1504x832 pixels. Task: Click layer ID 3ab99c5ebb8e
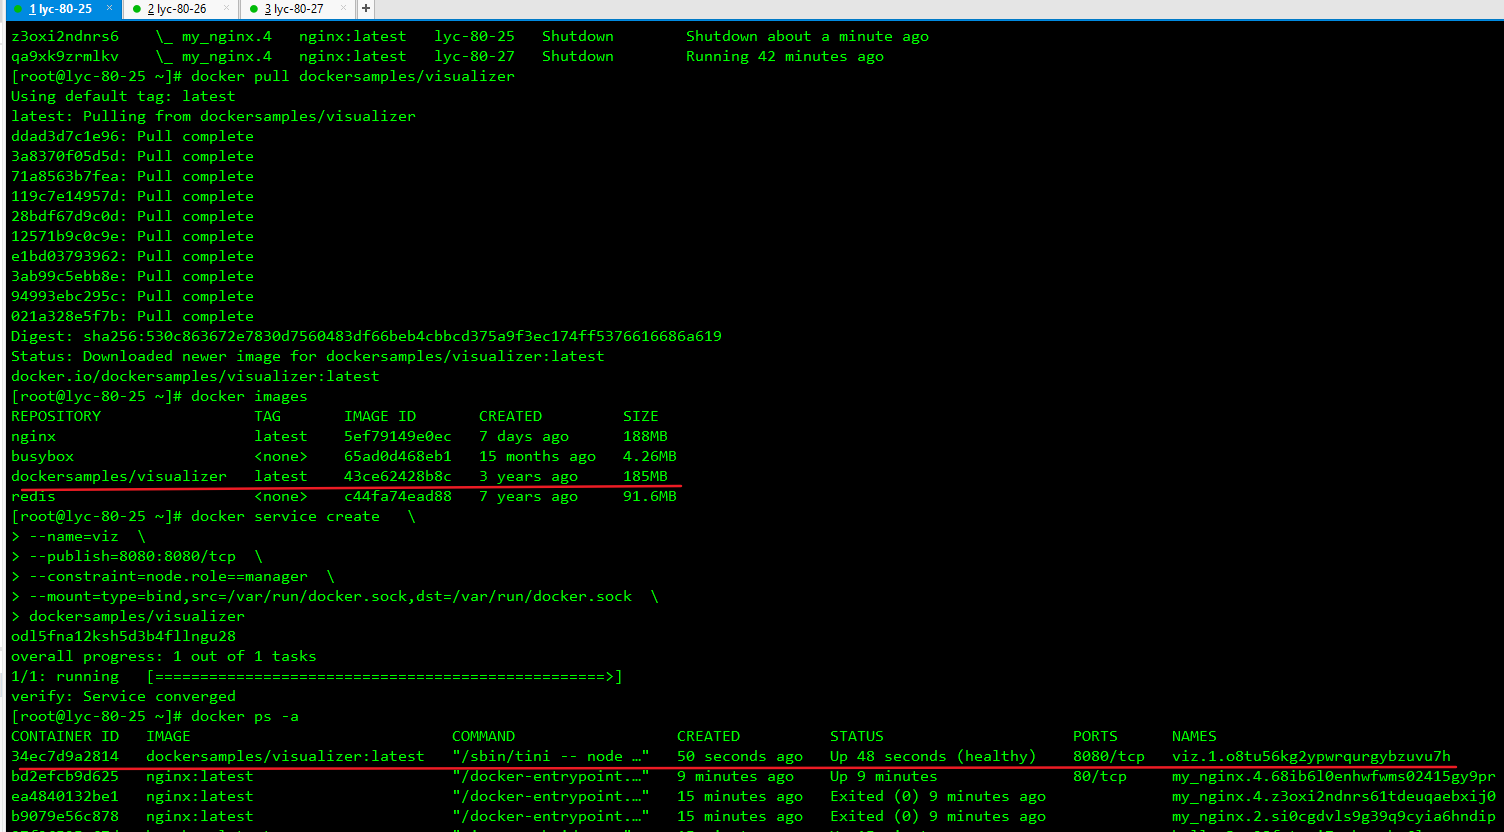(x=65, y=276)
